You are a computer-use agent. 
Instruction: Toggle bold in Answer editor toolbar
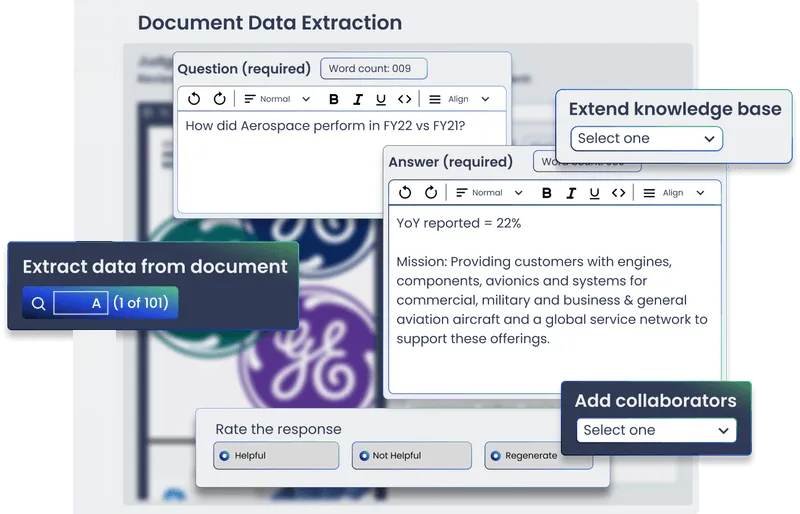coord(546,193)
